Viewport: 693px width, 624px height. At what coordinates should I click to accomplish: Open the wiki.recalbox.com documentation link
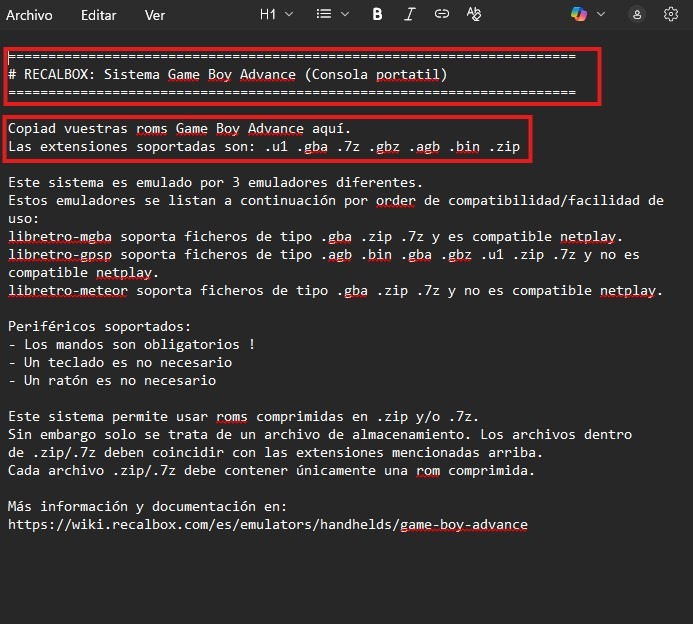(x=267, y=524)
